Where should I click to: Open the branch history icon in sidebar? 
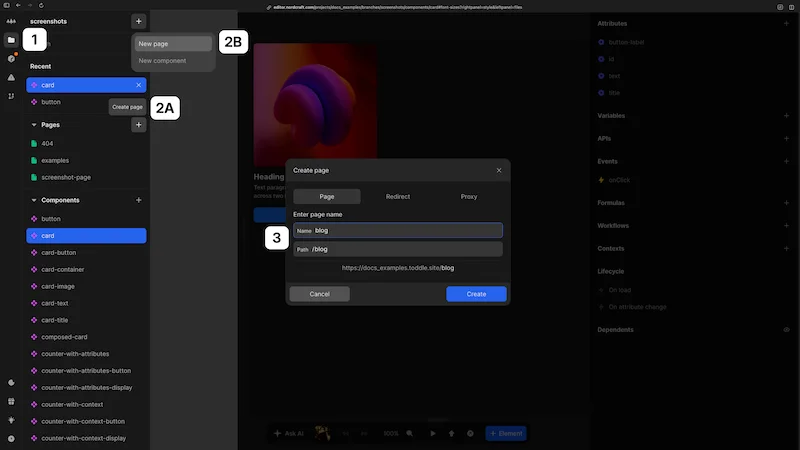(x=11, y=96)
